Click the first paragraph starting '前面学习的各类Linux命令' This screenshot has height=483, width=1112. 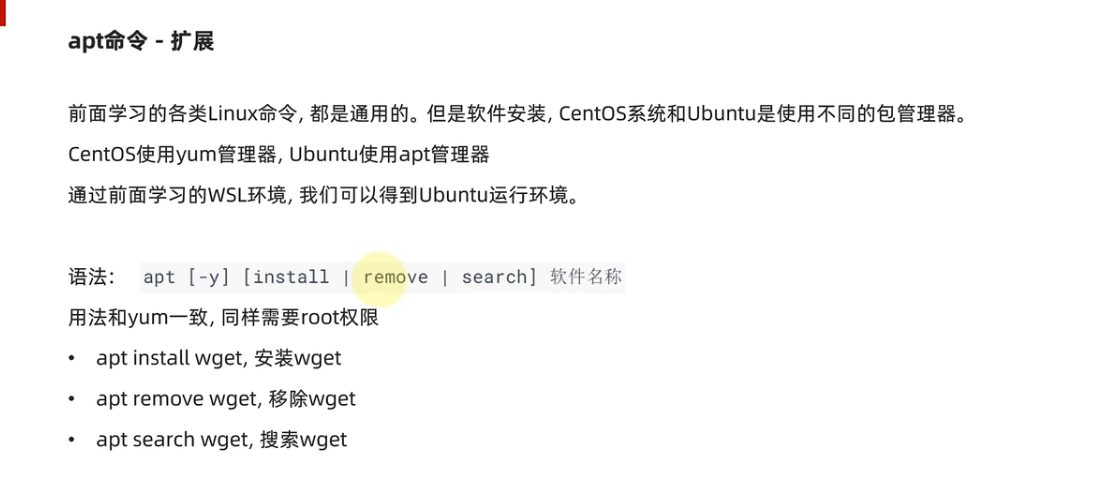tap(518, 114)
